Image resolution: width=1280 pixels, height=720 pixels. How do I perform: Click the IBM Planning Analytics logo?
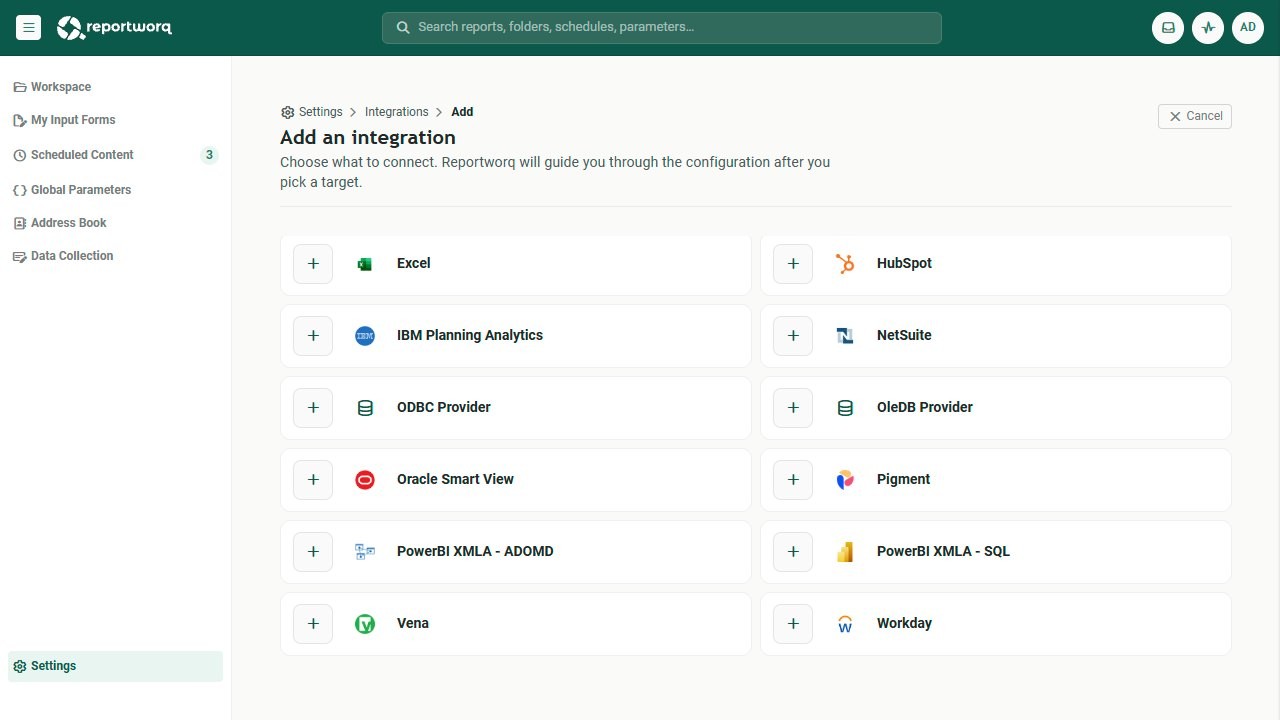365,336
